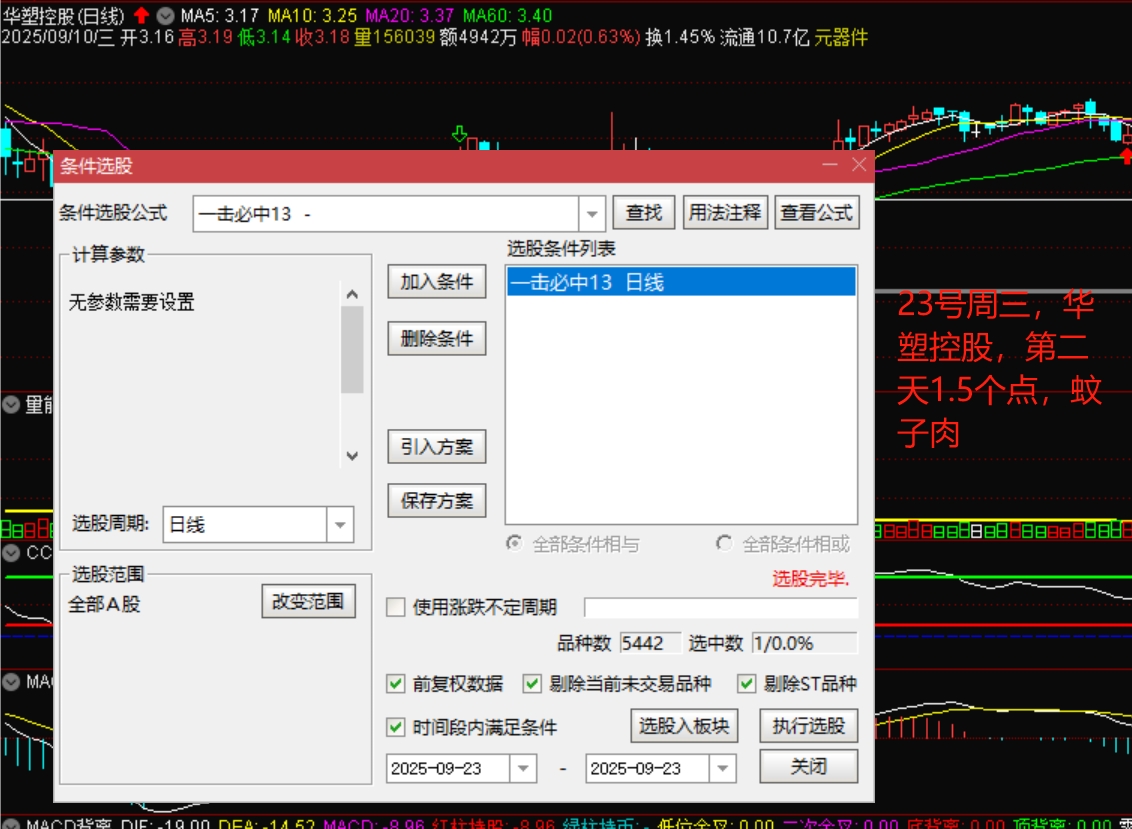Click the 关闭 button
Screen dimensions: 1132x829
pyautogui.click(x=809, y=766)
